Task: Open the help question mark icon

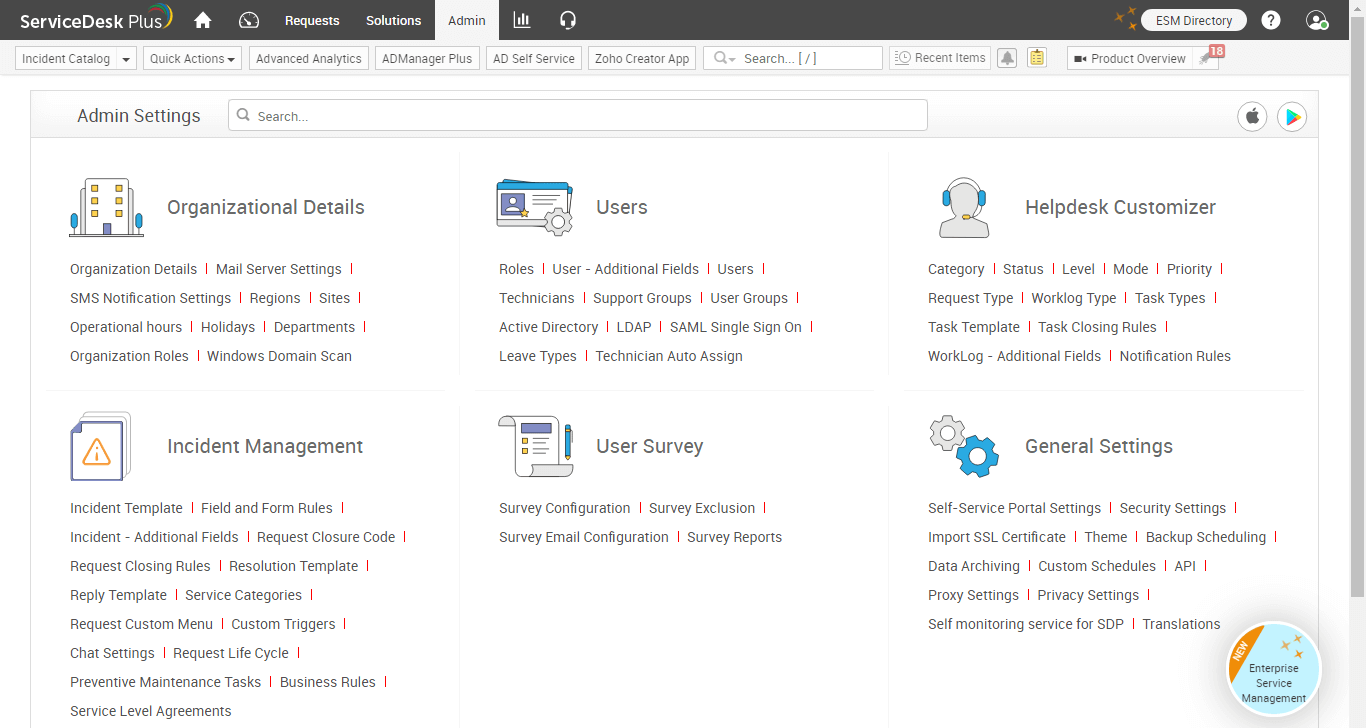Action: point(1271,20)
